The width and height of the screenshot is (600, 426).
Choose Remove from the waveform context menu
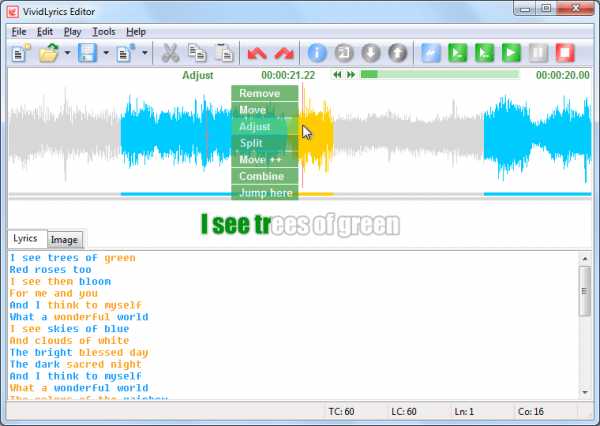(265, 93)
